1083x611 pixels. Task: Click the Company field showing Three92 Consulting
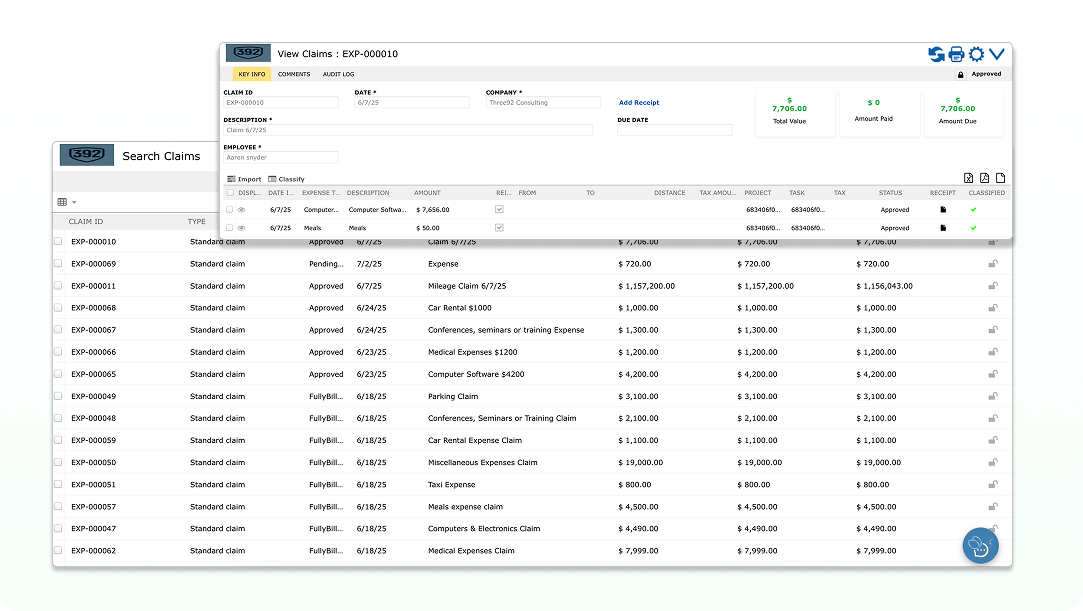[x=543, y=103]
